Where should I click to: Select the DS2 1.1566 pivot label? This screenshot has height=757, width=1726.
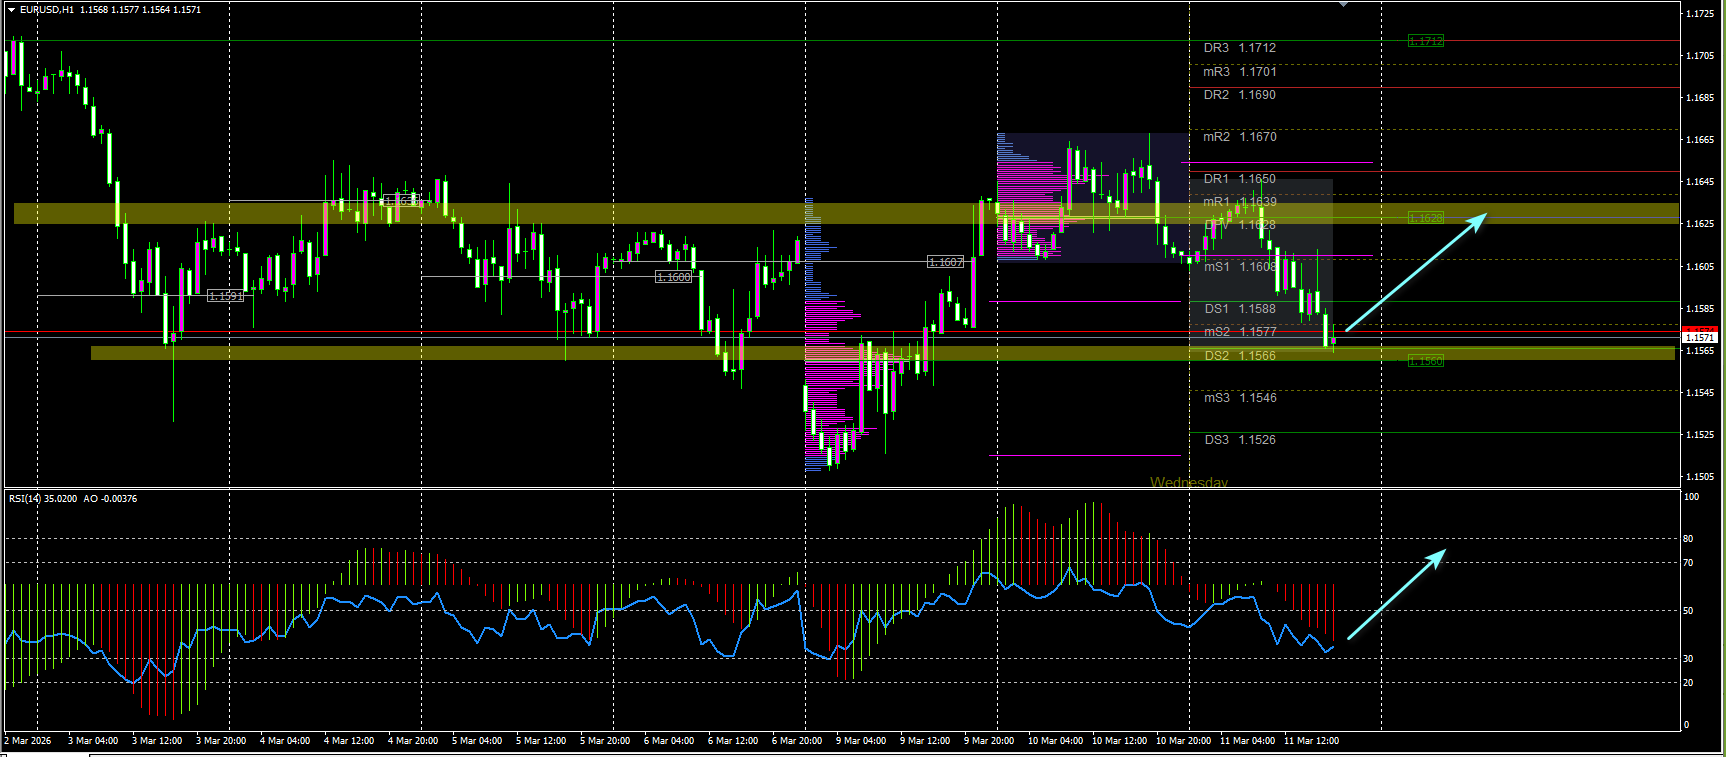(x=1240, y=356)
